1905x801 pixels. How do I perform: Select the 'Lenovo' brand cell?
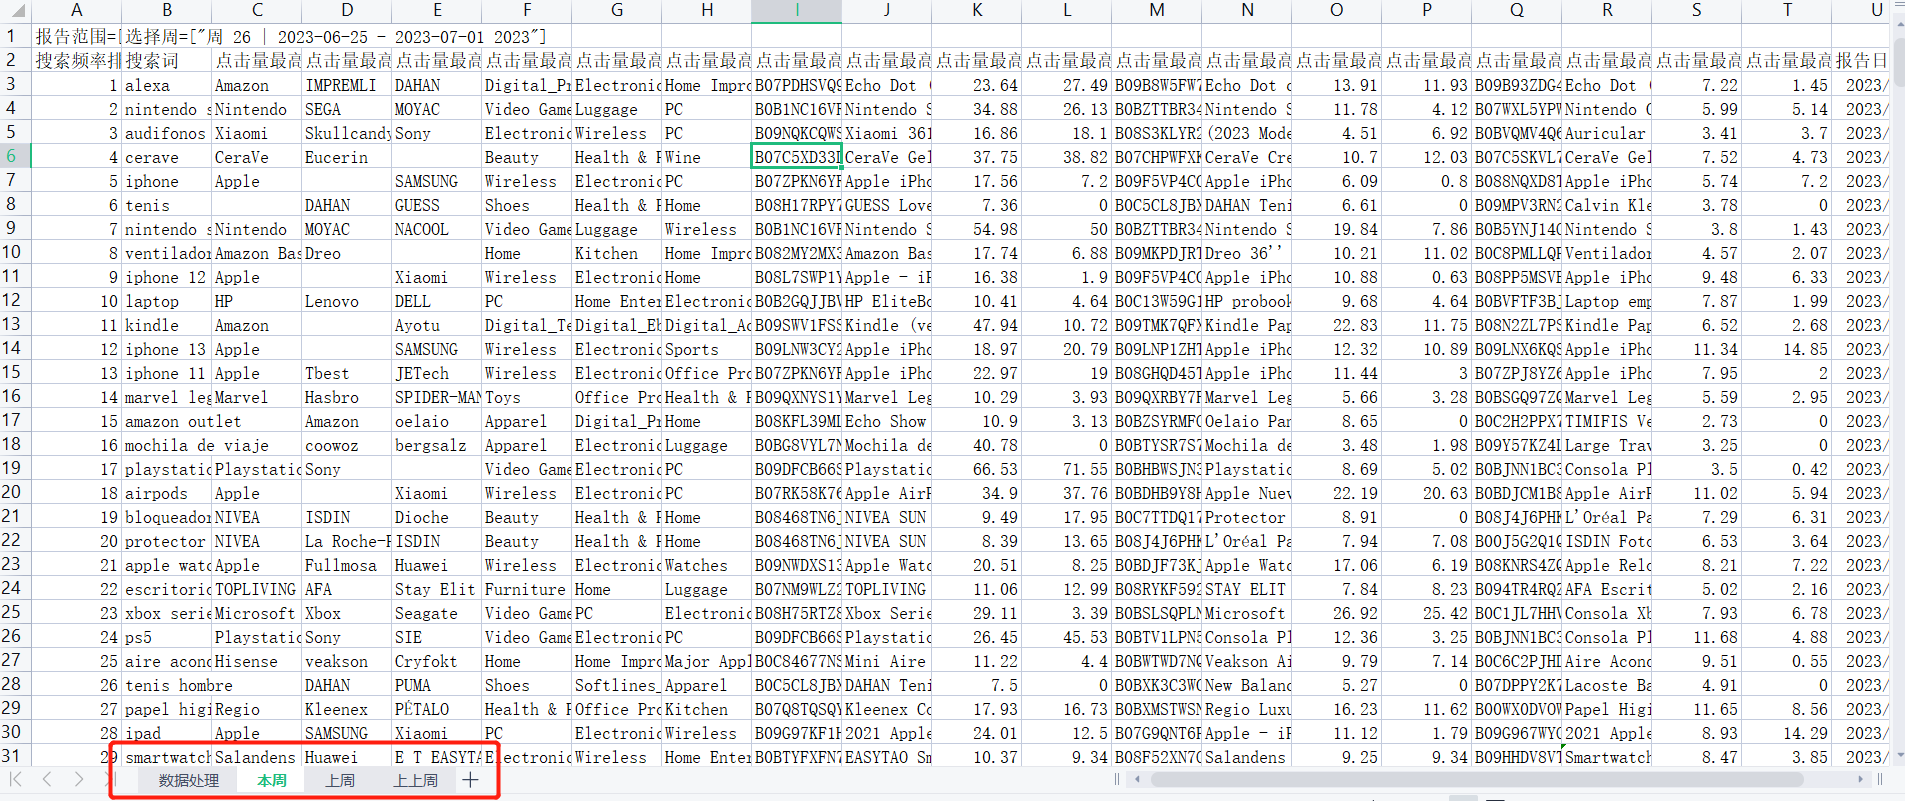point(347,301)
